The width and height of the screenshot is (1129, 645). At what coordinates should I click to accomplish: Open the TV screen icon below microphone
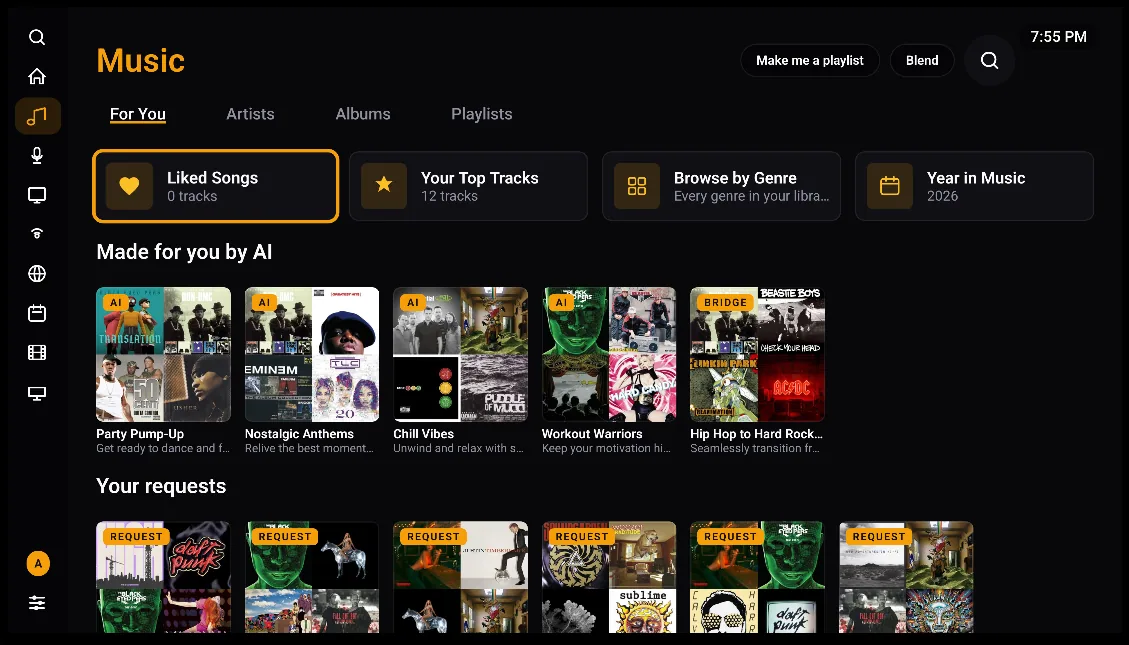pos(37,195)
